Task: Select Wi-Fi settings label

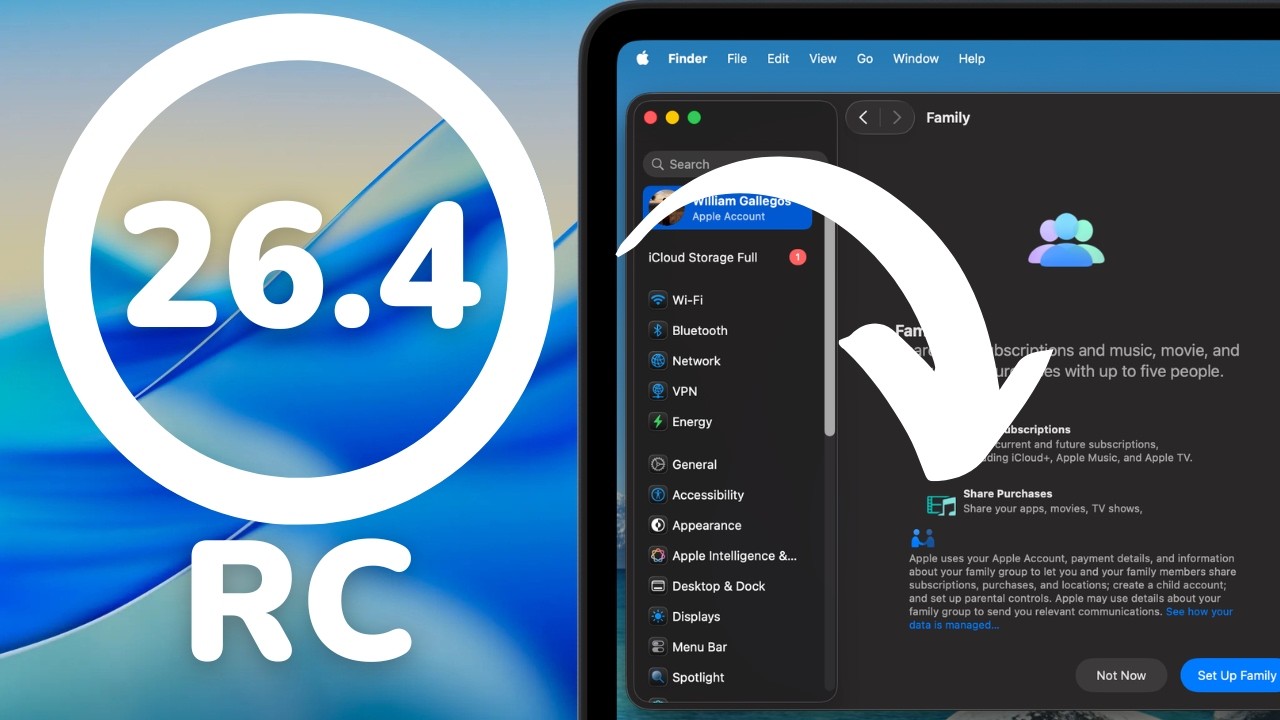Action: tap(687, 300)
